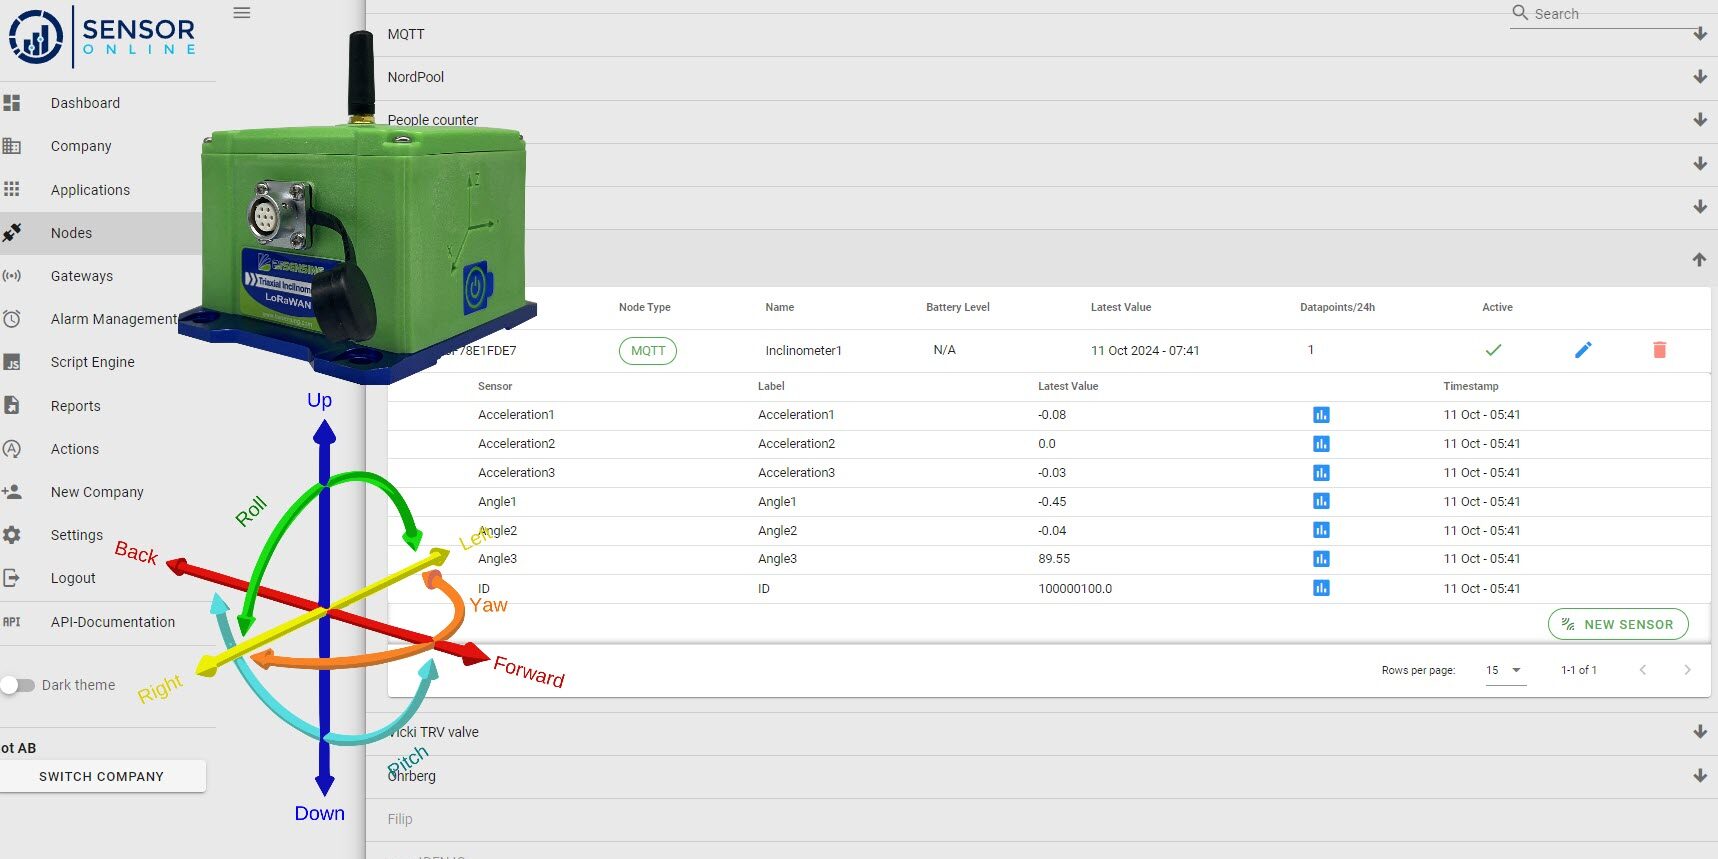Click the NEW SENSOR button

coord(1618,624)
